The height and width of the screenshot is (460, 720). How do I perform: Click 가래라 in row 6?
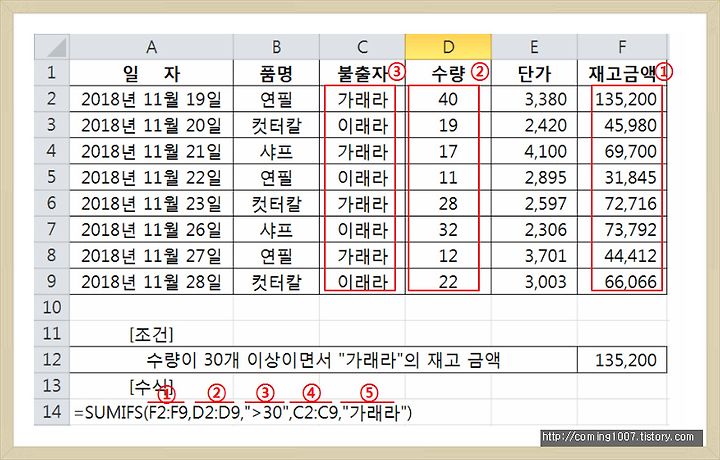(362, 203)
